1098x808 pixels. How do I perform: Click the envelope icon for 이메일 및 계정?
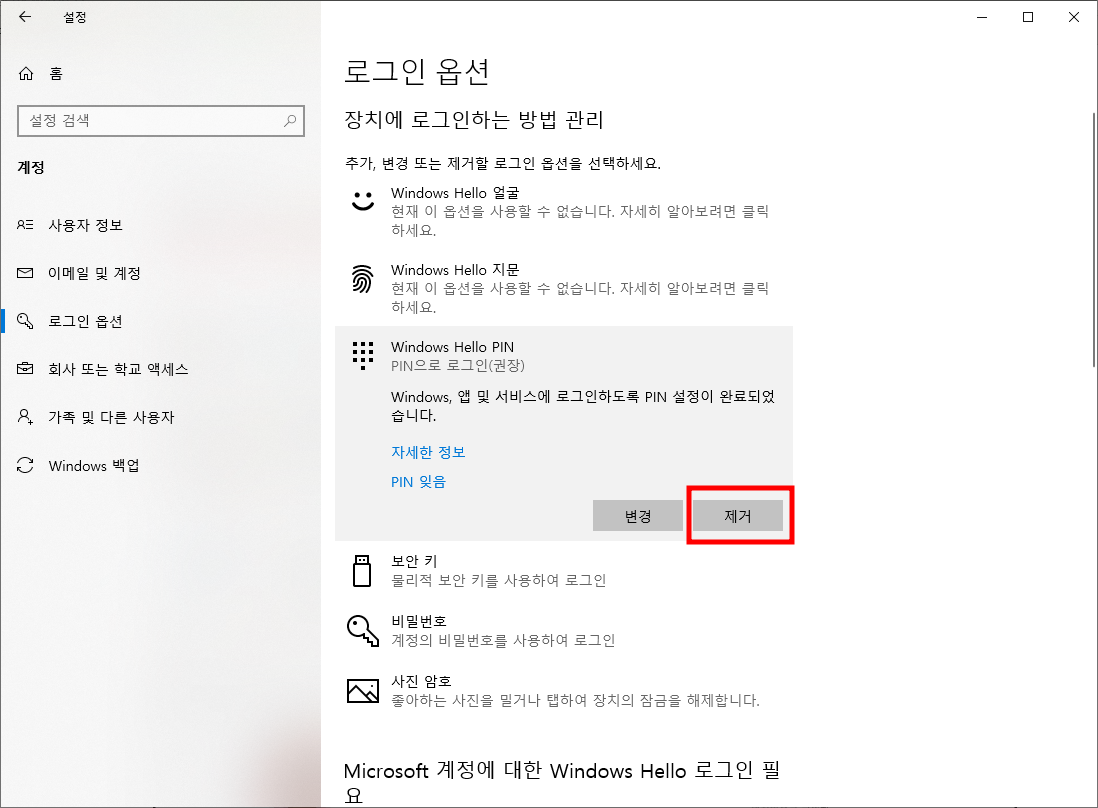pos(25,273)
